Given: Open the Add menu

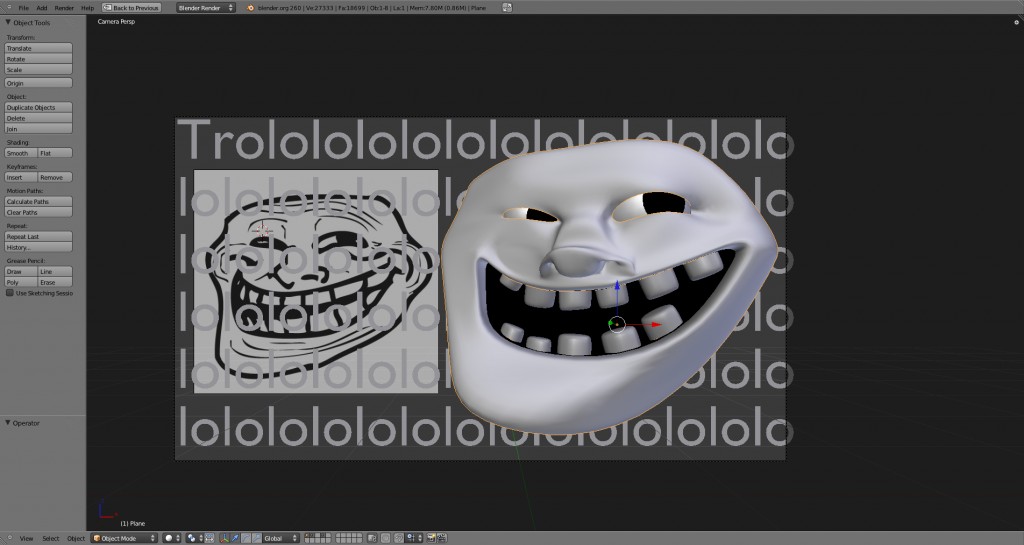Looking at the screenshot, I should (x=42, y=8).
